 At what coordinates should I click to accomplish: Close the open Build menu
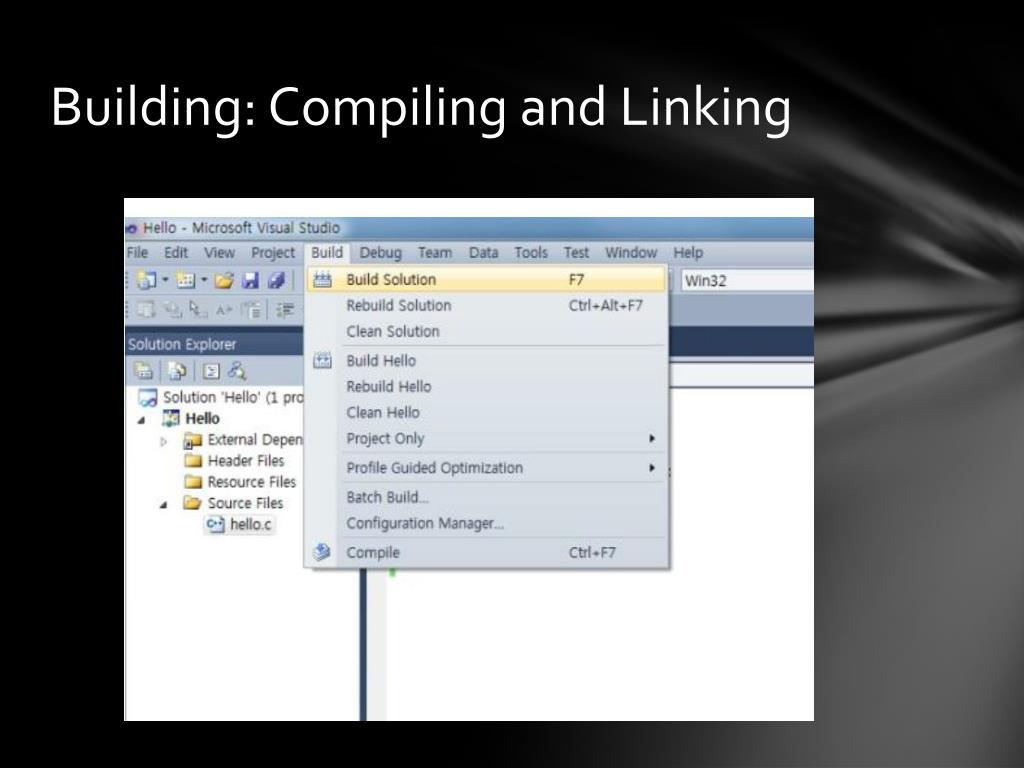tap(327, 253)
